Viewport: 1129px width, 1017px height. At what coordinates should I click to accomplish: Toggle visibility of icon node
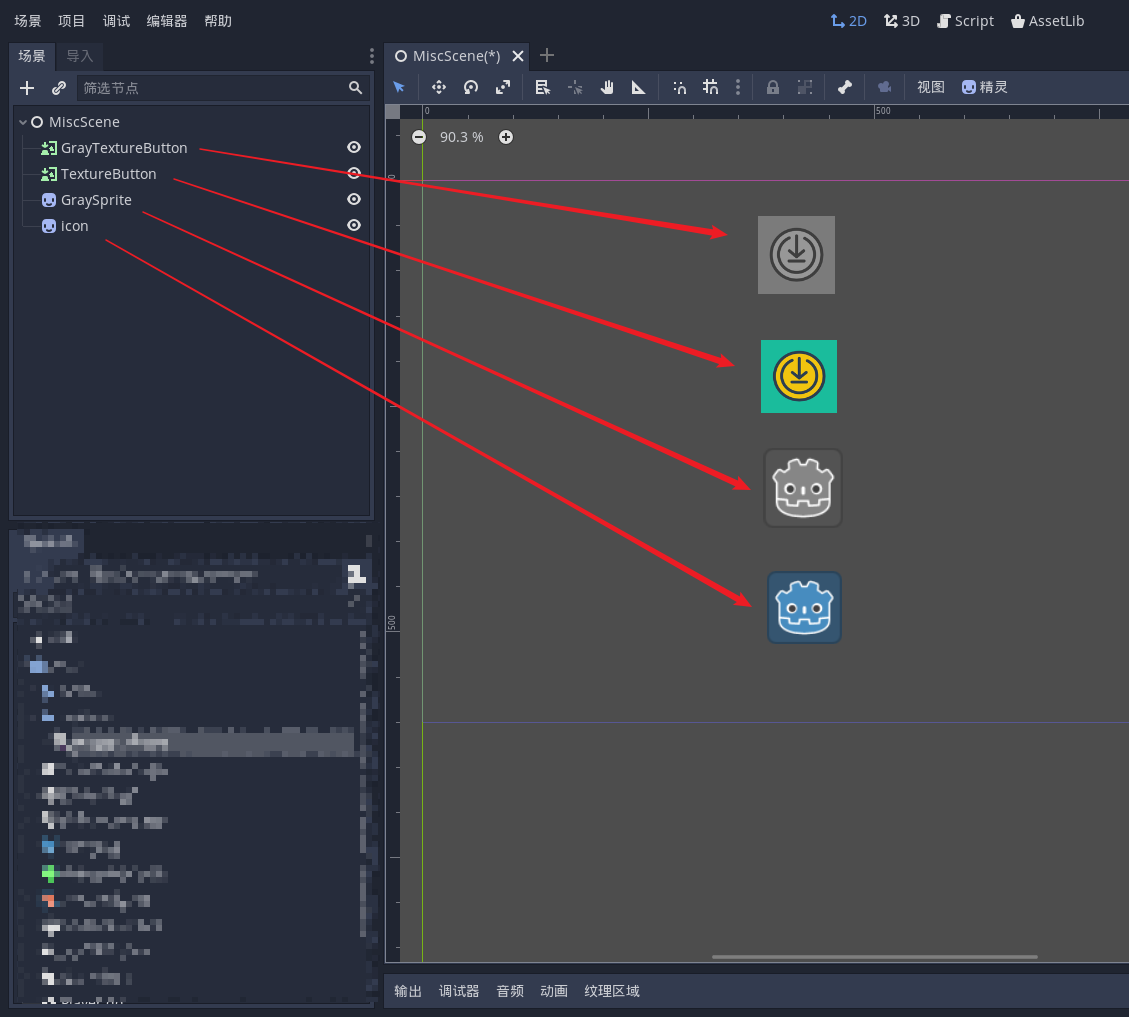[354, 225]
